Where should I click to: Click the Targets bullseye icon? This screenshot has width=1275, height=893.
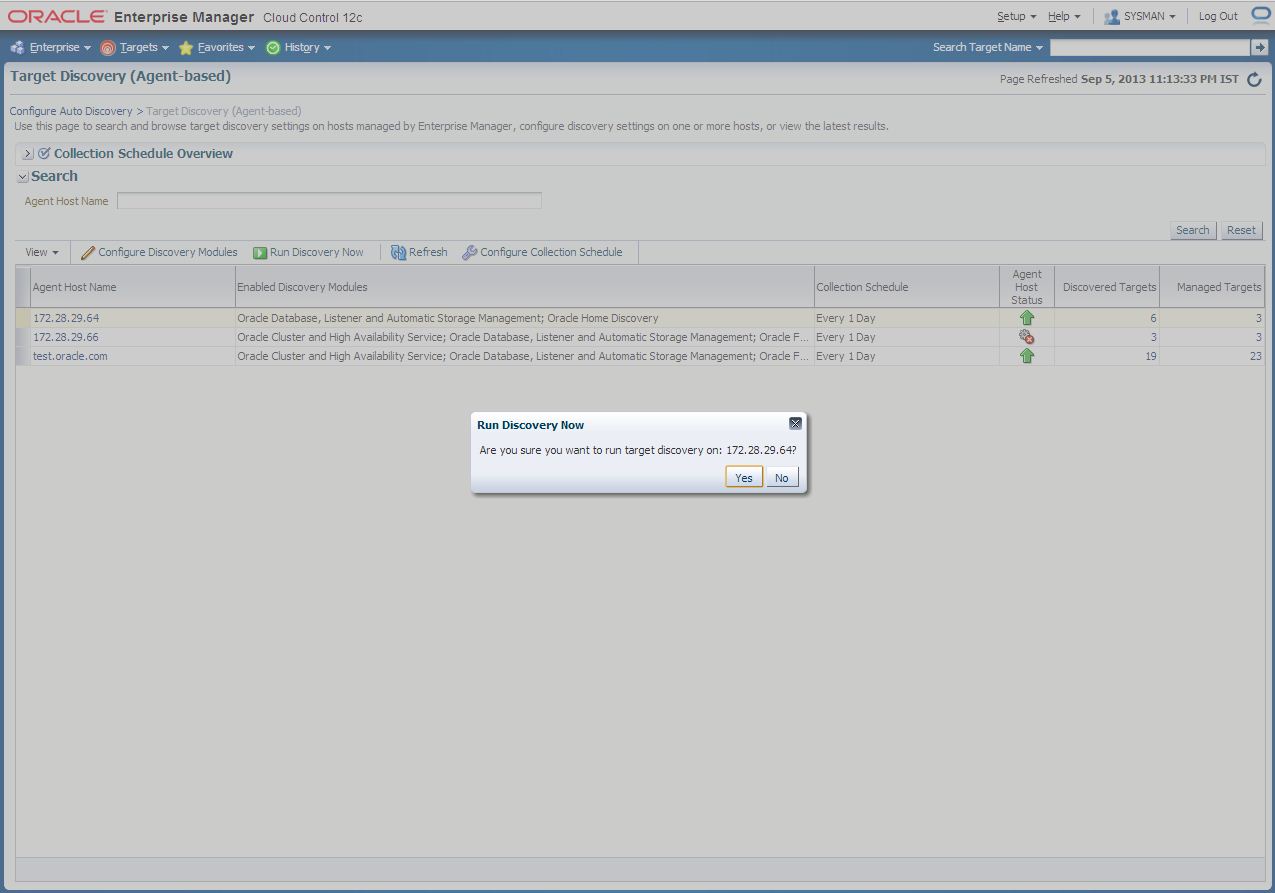pos(108,47)
